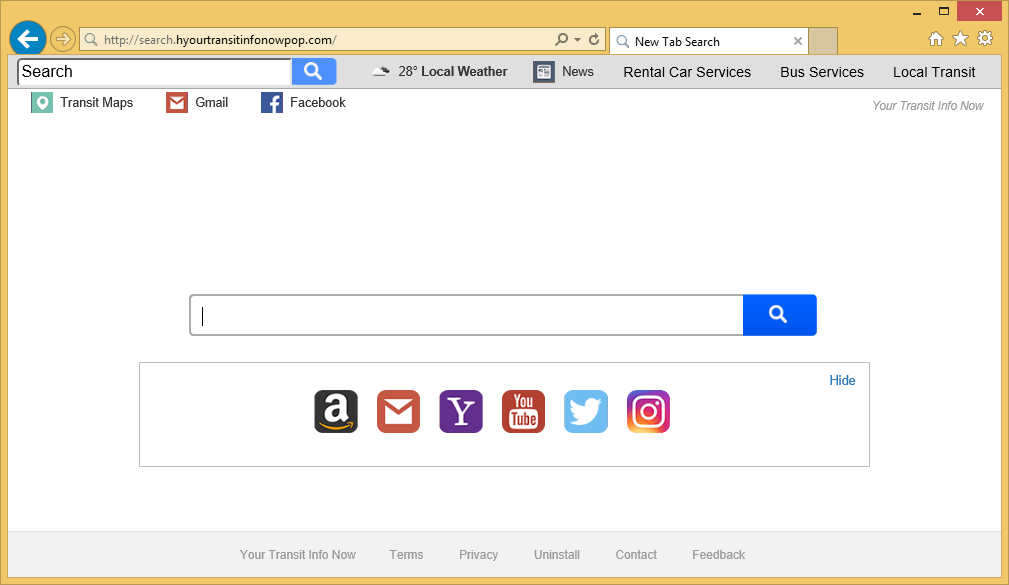Maximize the browser window
This screenshot has width=1009, height=585.
944,12
